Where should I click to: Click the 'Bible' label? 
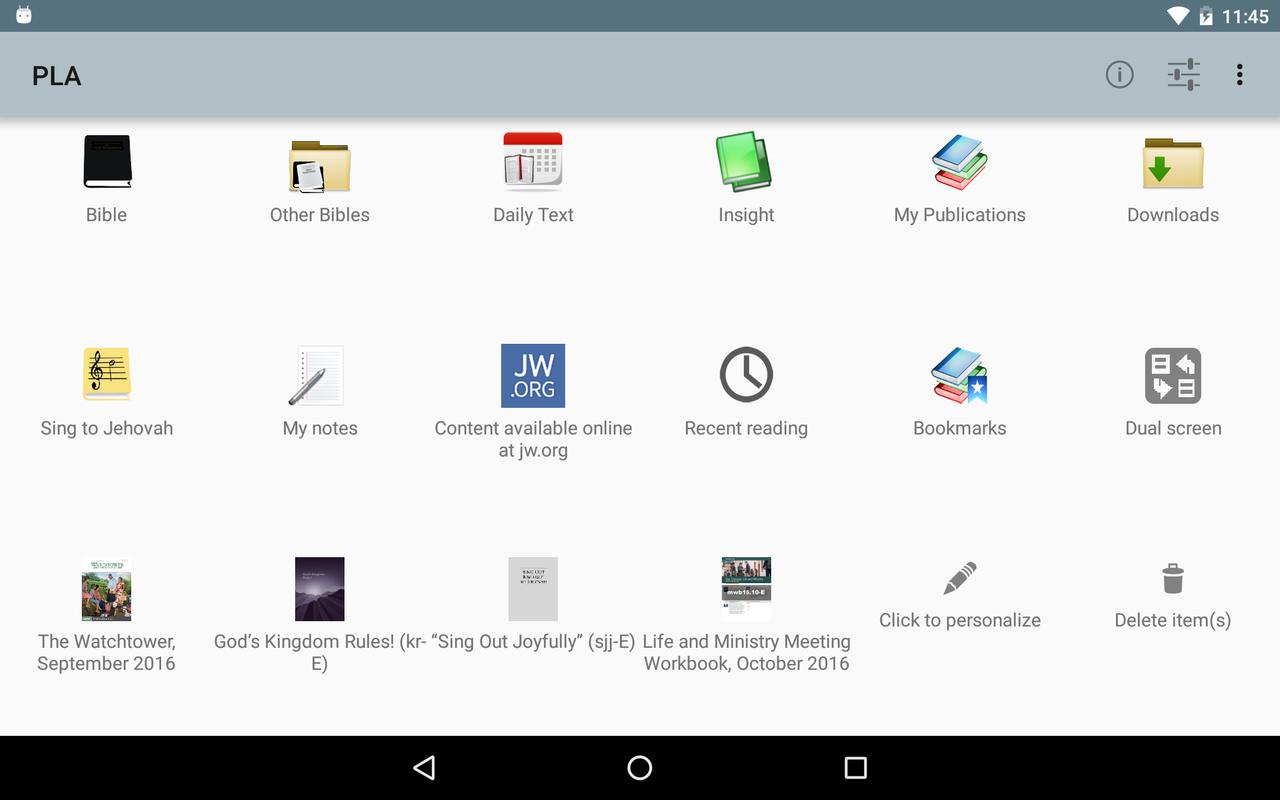click(x=107, y=215)
